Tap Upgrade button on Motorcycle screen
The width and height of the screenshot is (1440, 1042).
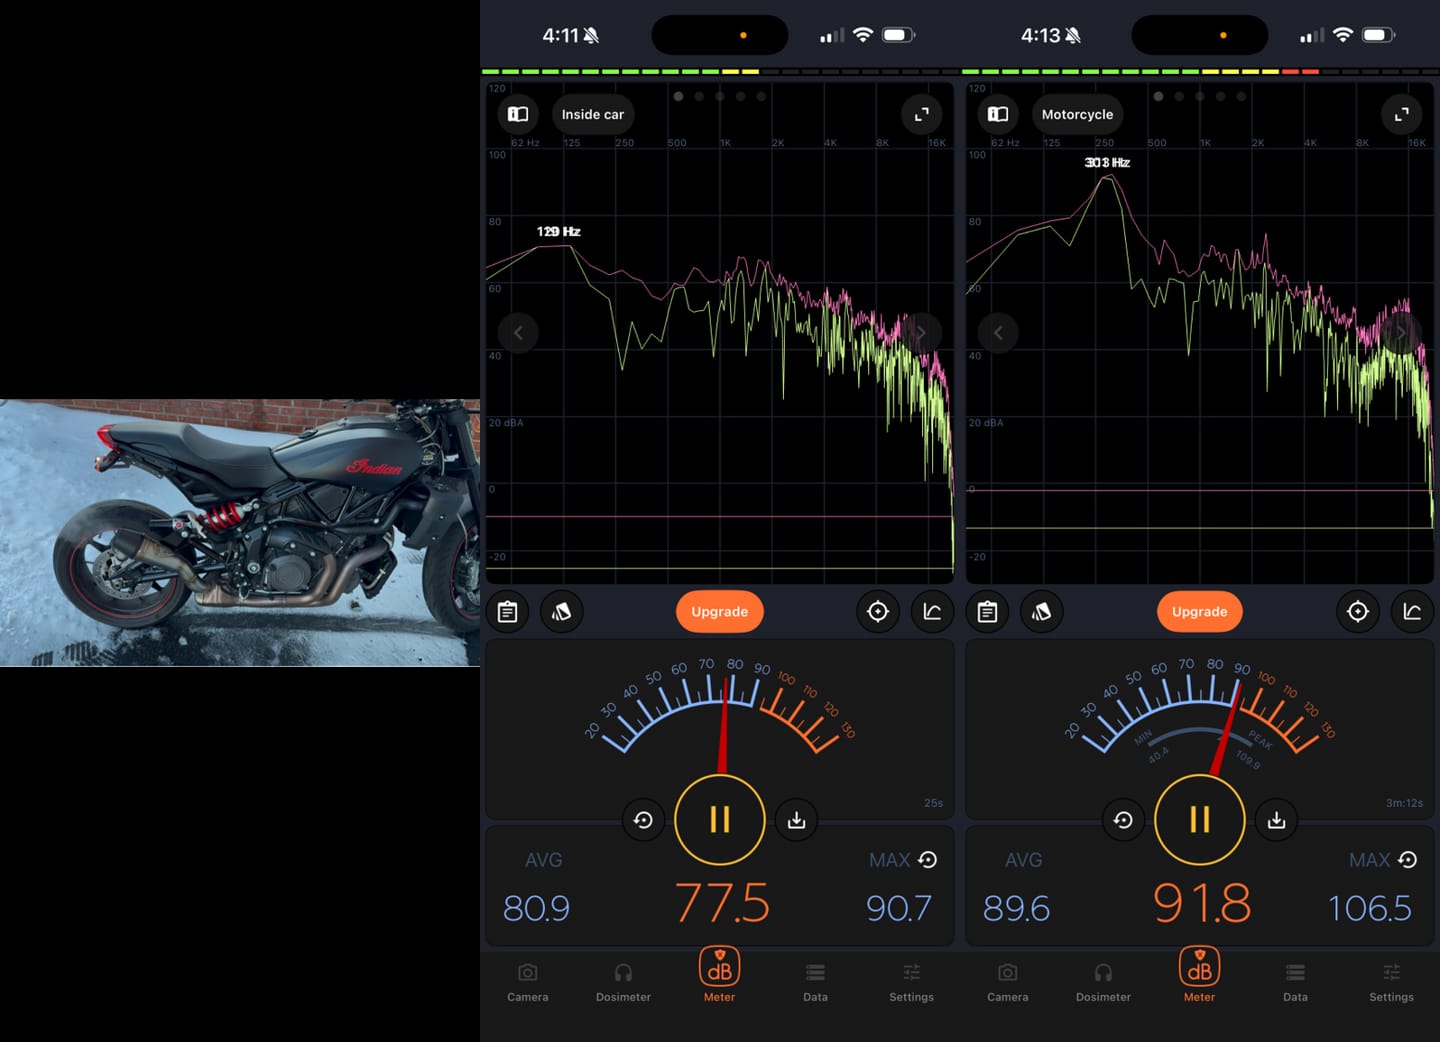click(x=1200, y=611)
